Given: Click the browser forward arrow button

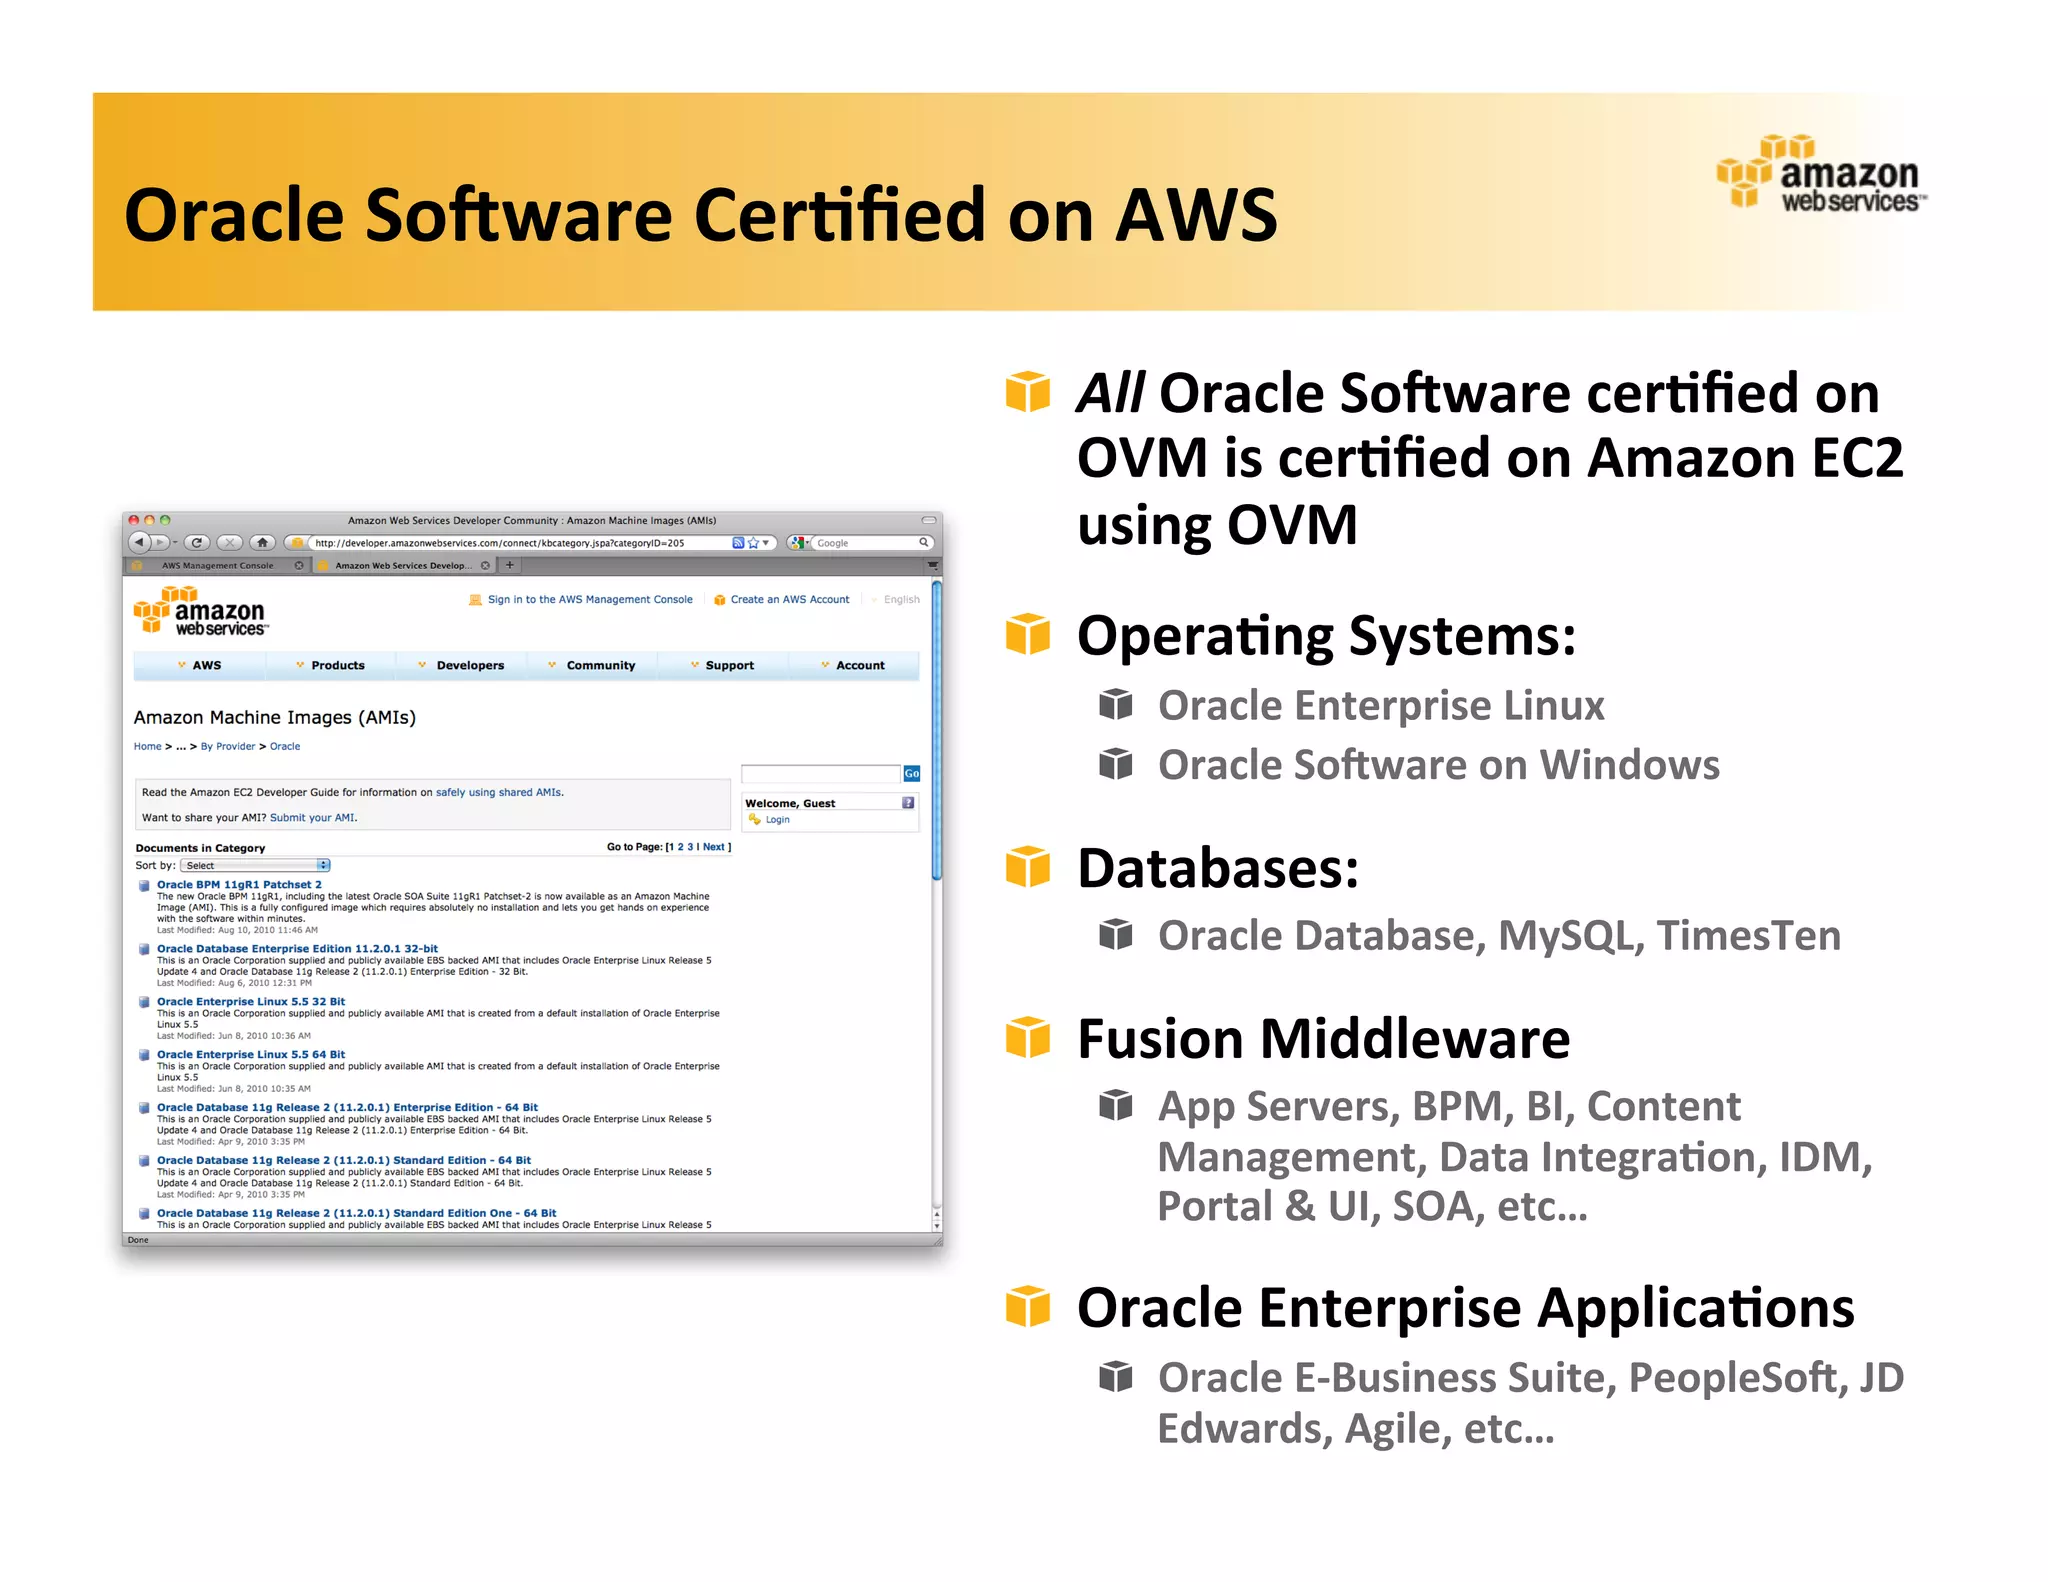Looking at the screenshot, I should click(160, 542).
